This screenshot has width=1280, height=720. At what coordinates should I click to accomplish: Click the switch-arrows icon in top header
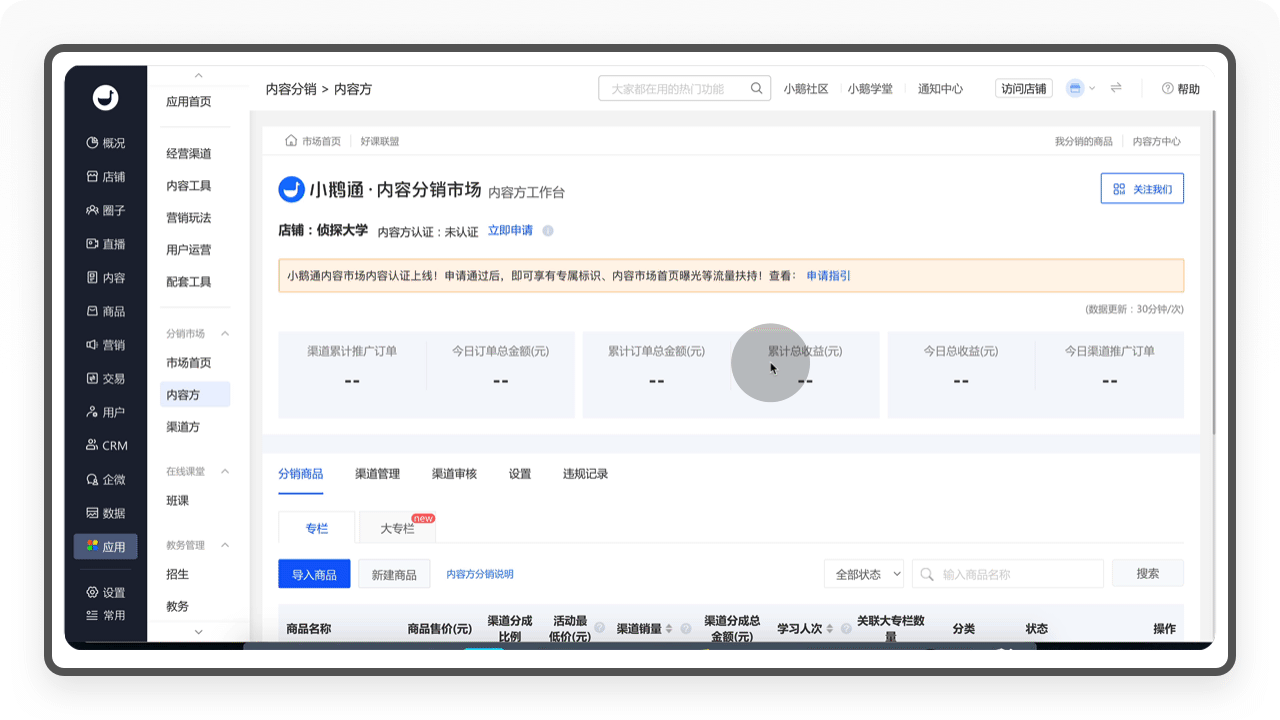1116,88
